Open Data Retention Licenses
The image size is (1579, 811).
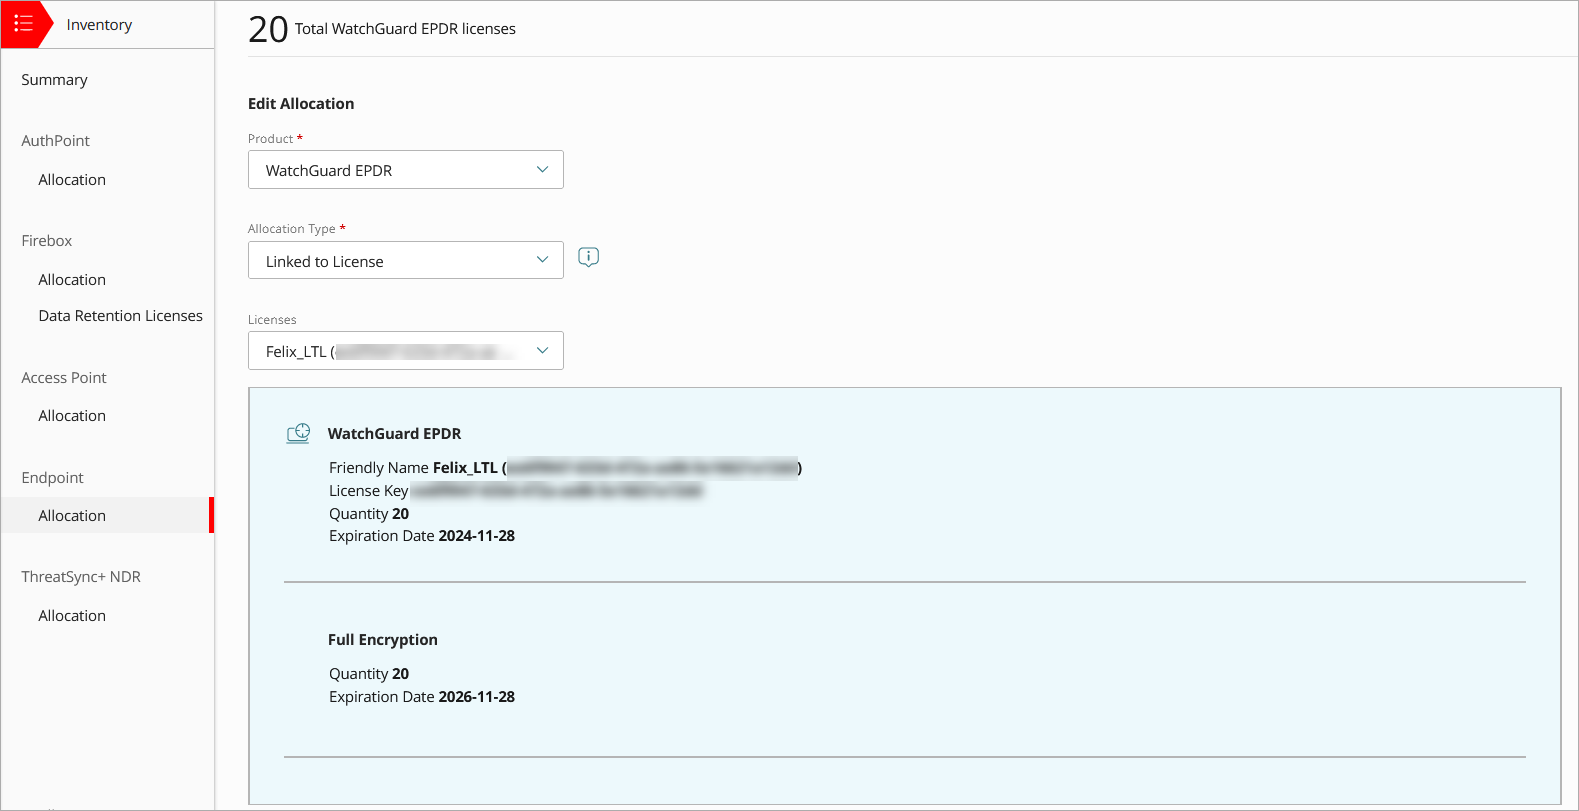click(120, 316)
